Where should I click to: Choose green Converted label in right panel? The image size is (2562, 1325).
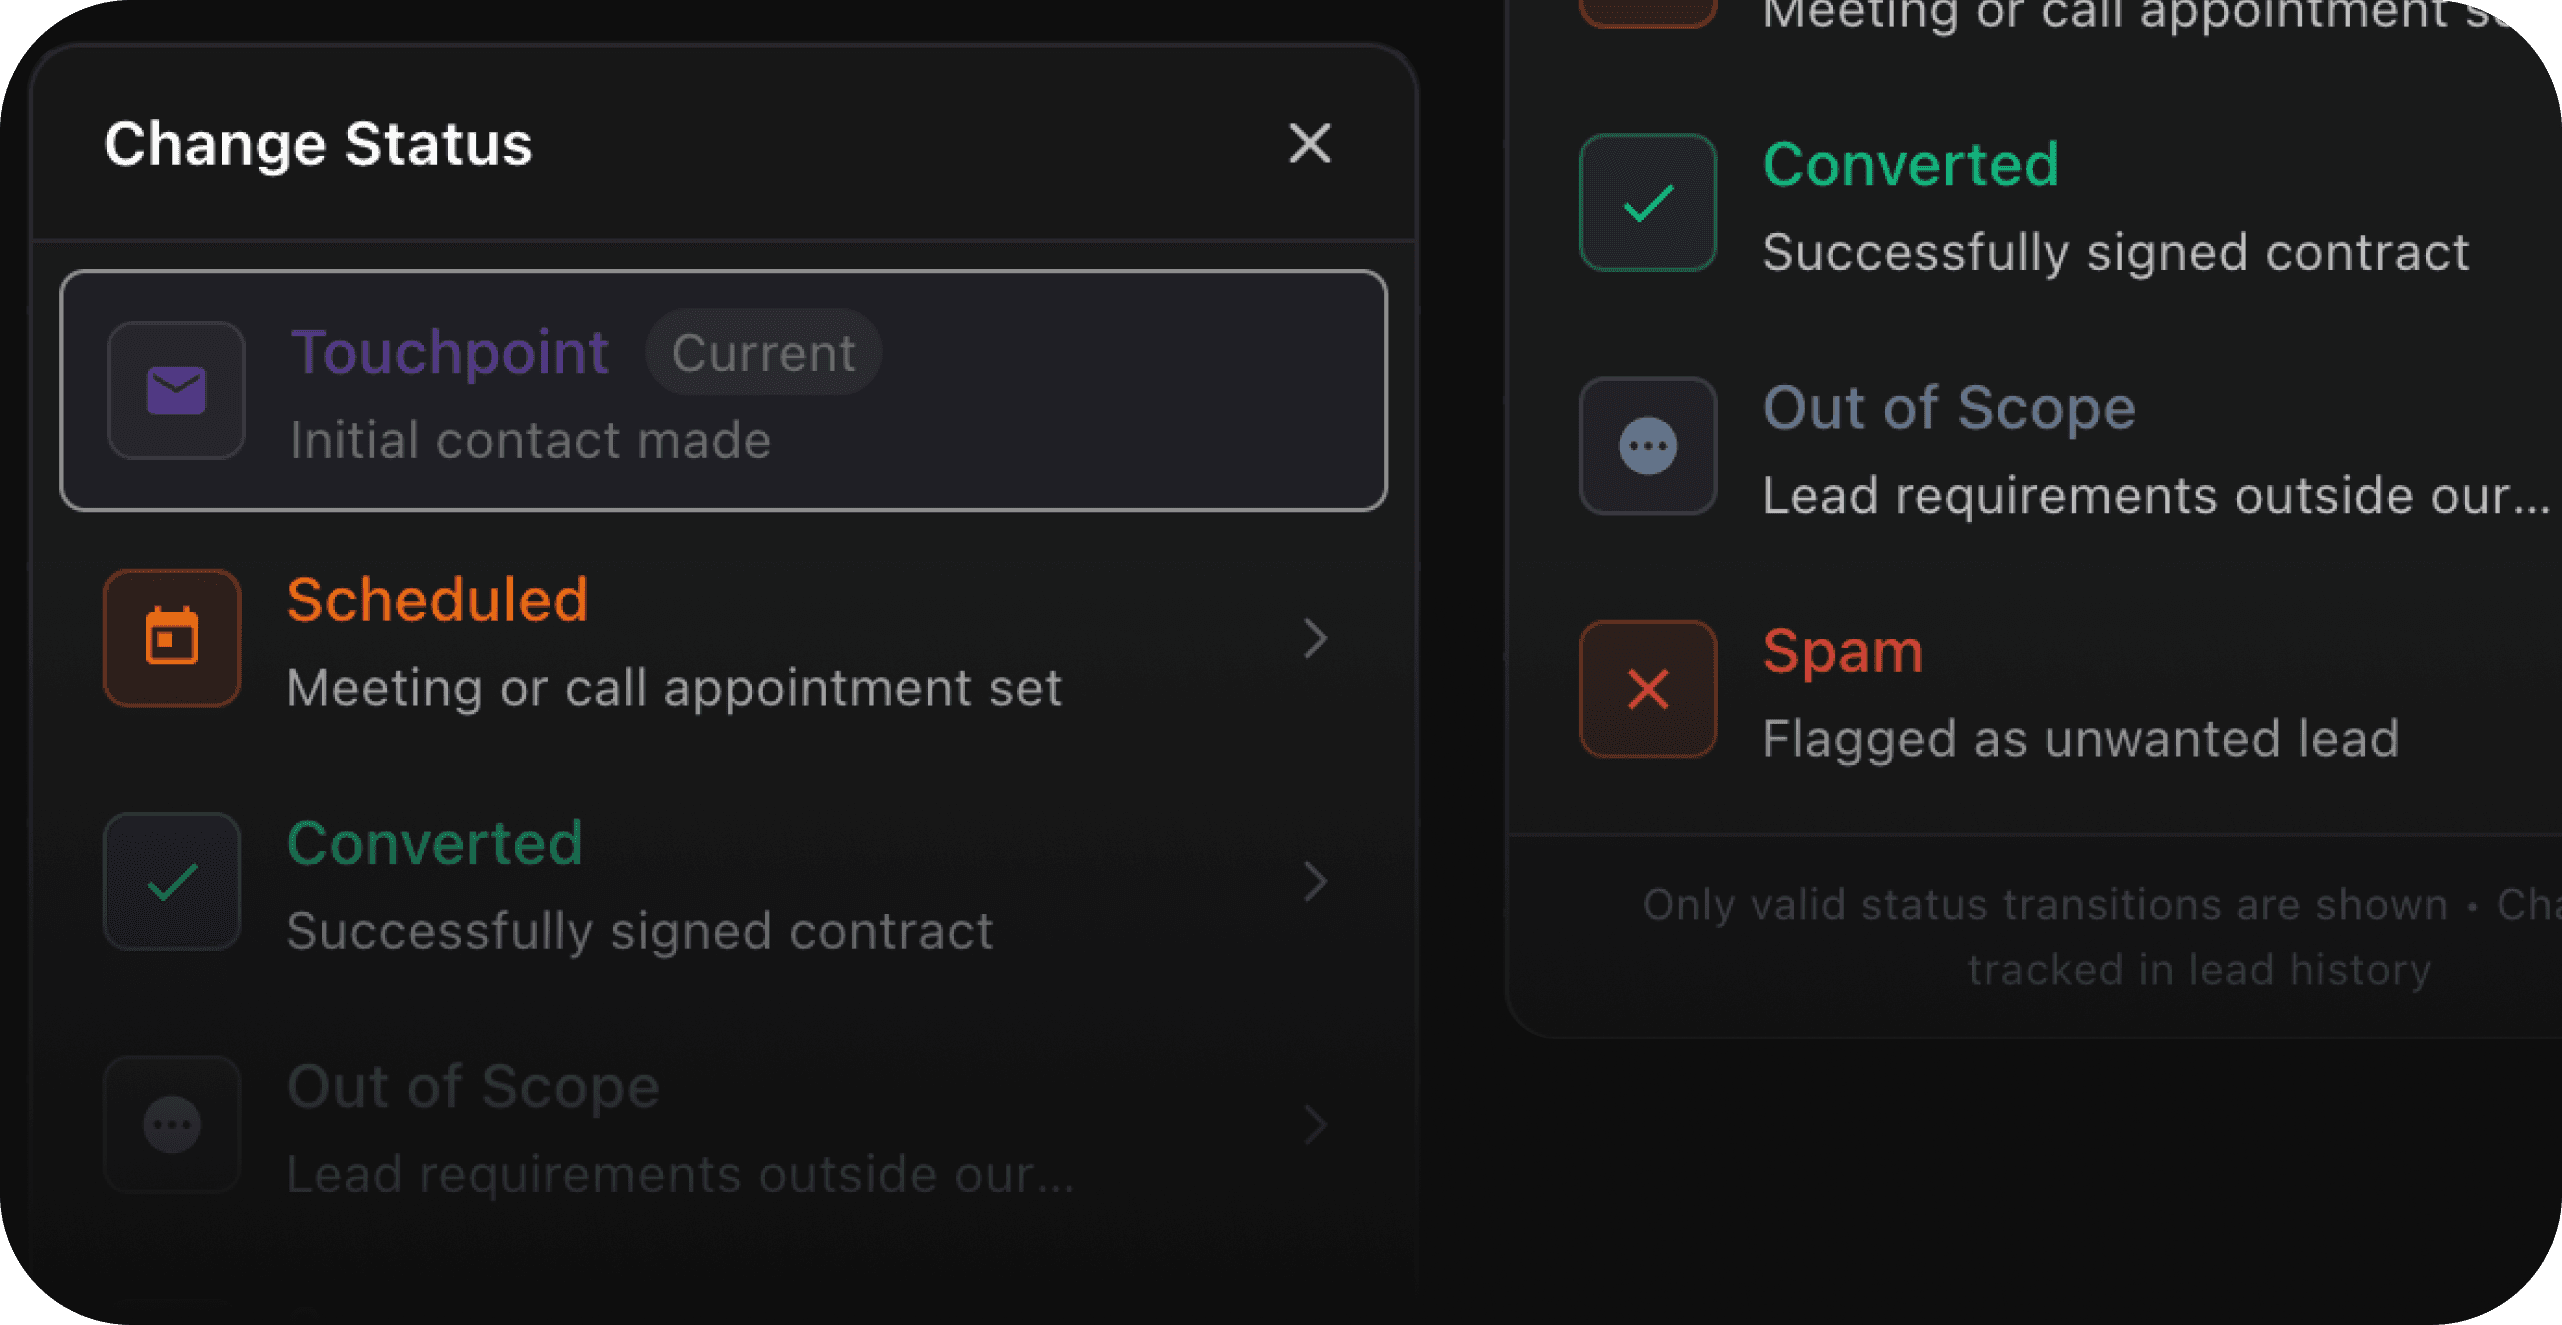pyautogui.click(x=1910, y=165)
